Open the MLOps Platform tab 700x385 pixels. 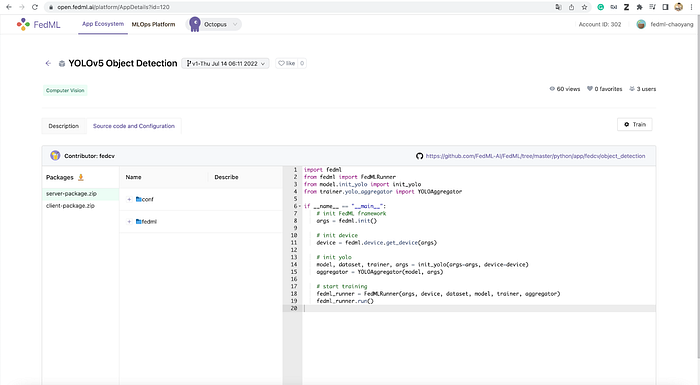click(x=153, y=25)
